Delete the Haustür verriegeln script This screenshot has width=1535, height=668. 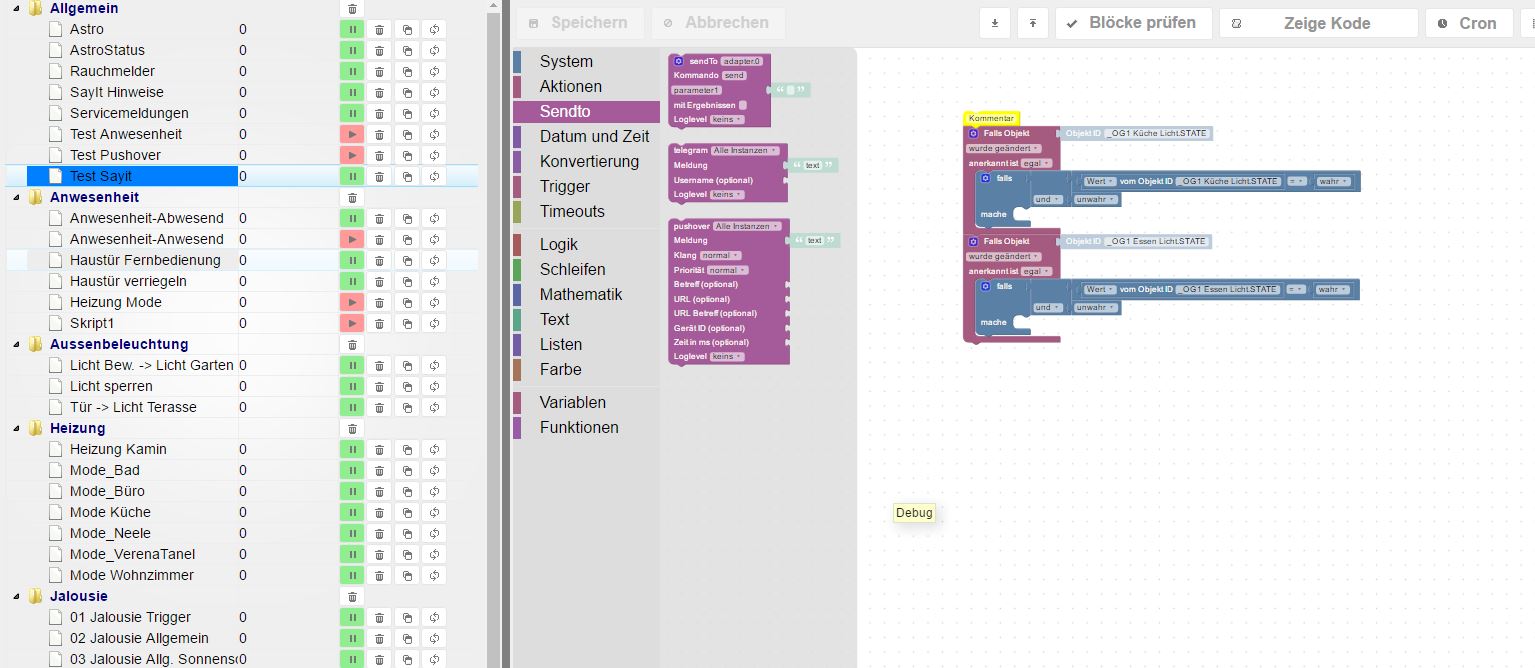click(379, 281)
